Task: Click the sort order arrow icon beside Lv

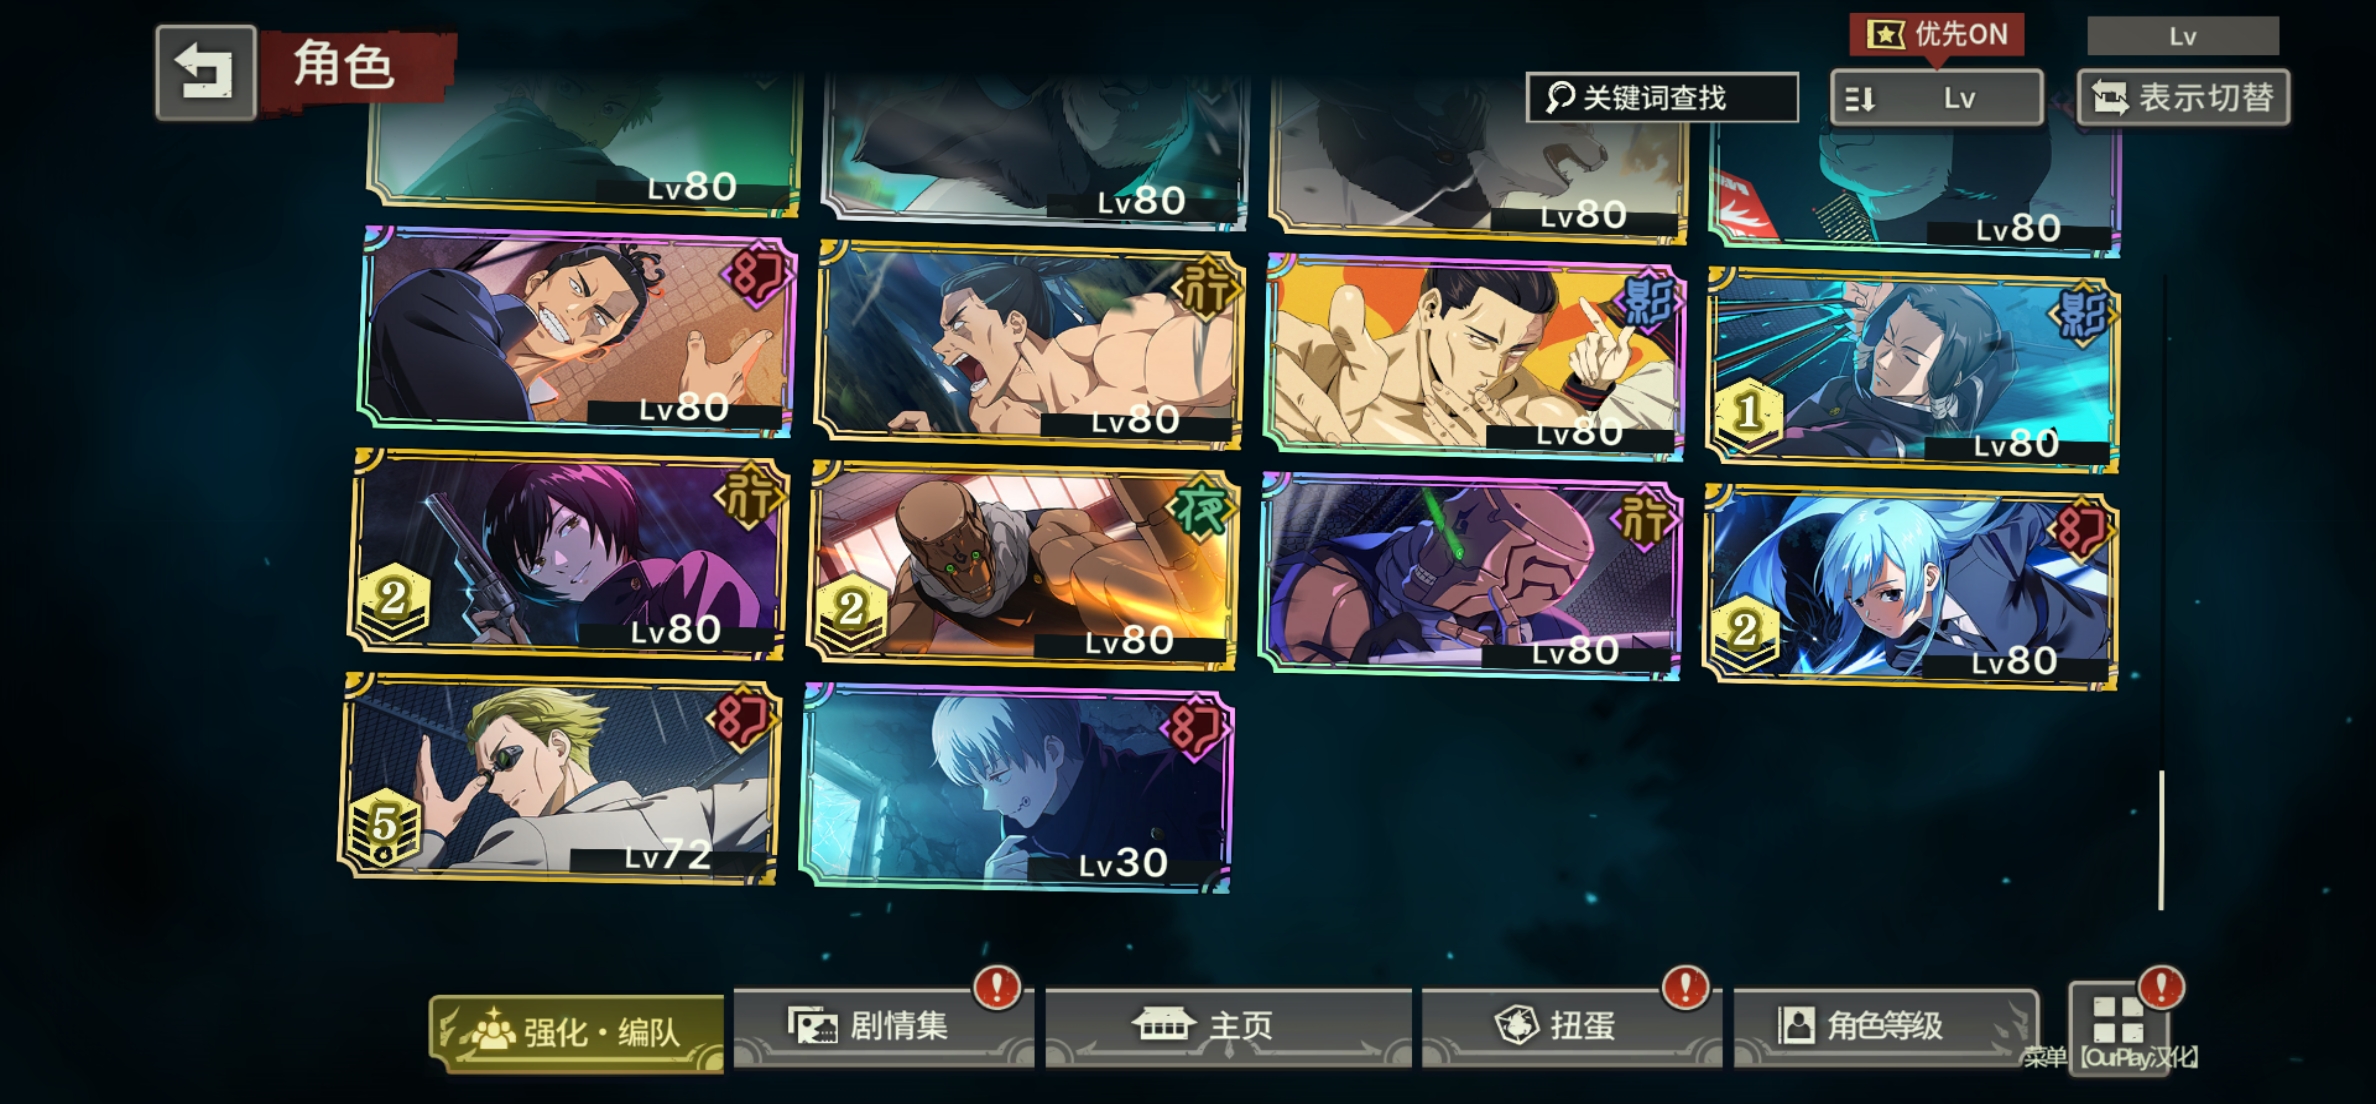Action: (1860, 99)
